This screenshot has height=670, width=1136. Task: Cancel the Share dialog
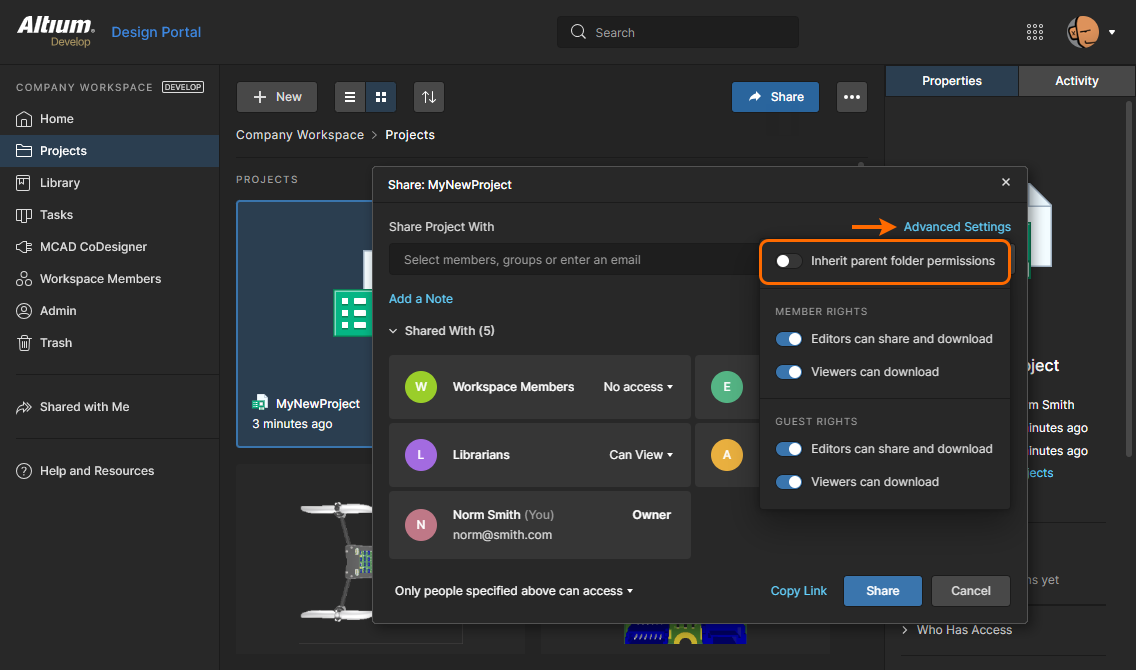970,591
